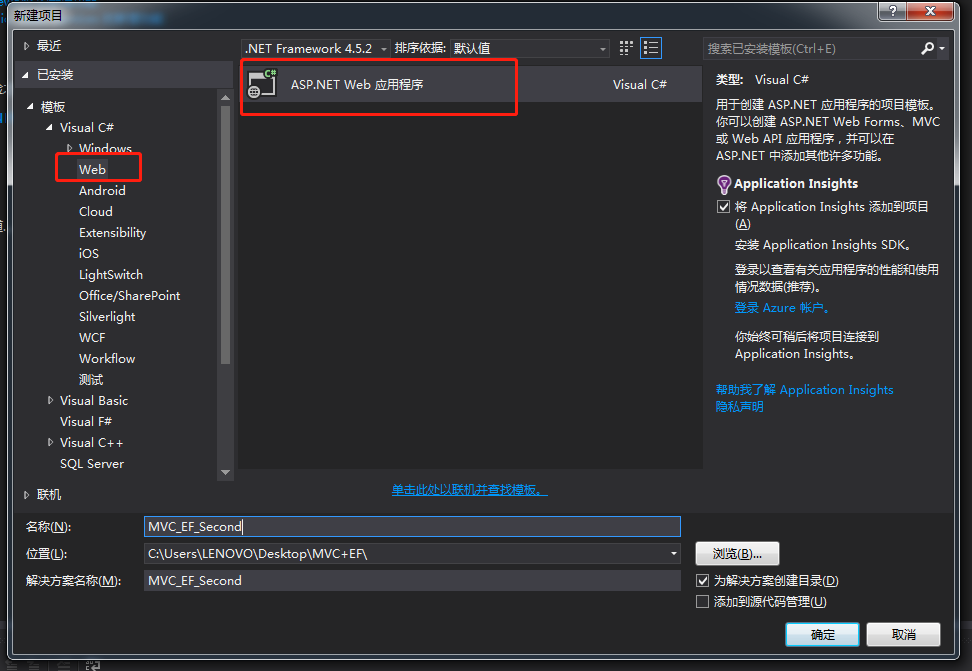This screenshot has width=972, height=671.
Task: Click the ASP.NET Web application template icon
Action: pyautogui.click(x=262, y=84)
